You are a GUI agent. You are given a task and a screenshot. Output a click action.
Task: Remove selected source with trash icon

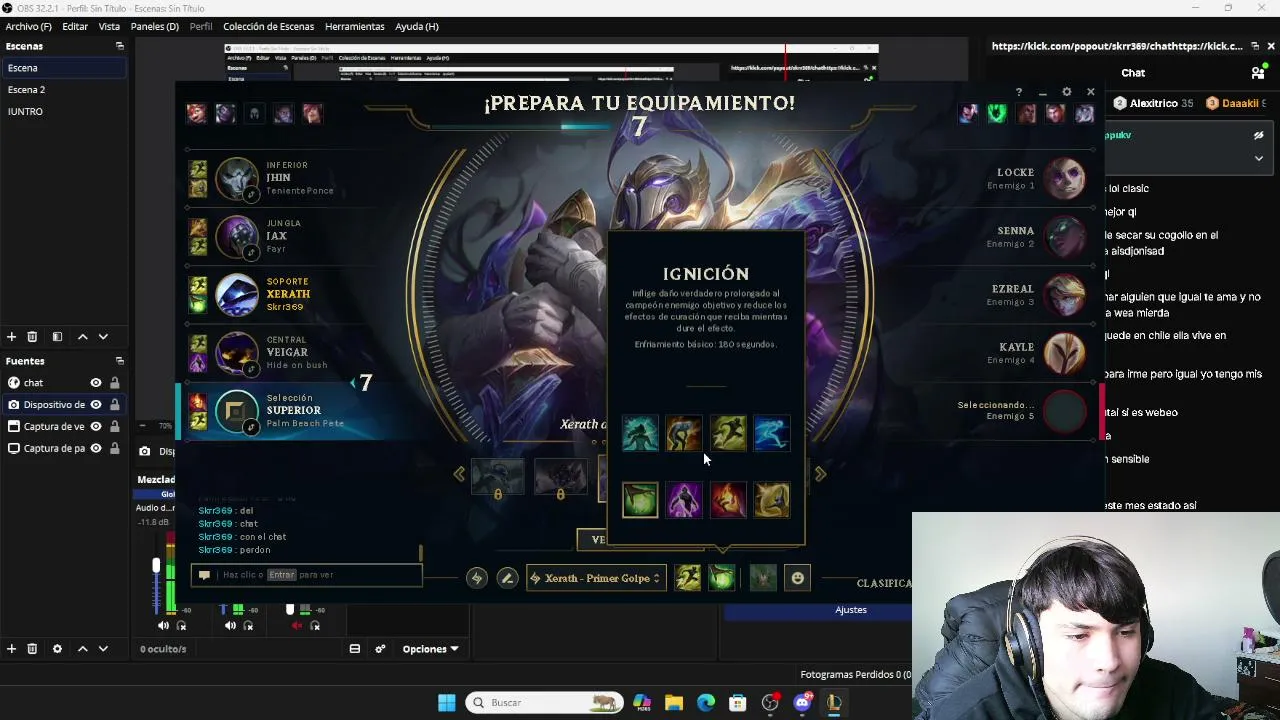pyautogui.click(x=32, y=649)
